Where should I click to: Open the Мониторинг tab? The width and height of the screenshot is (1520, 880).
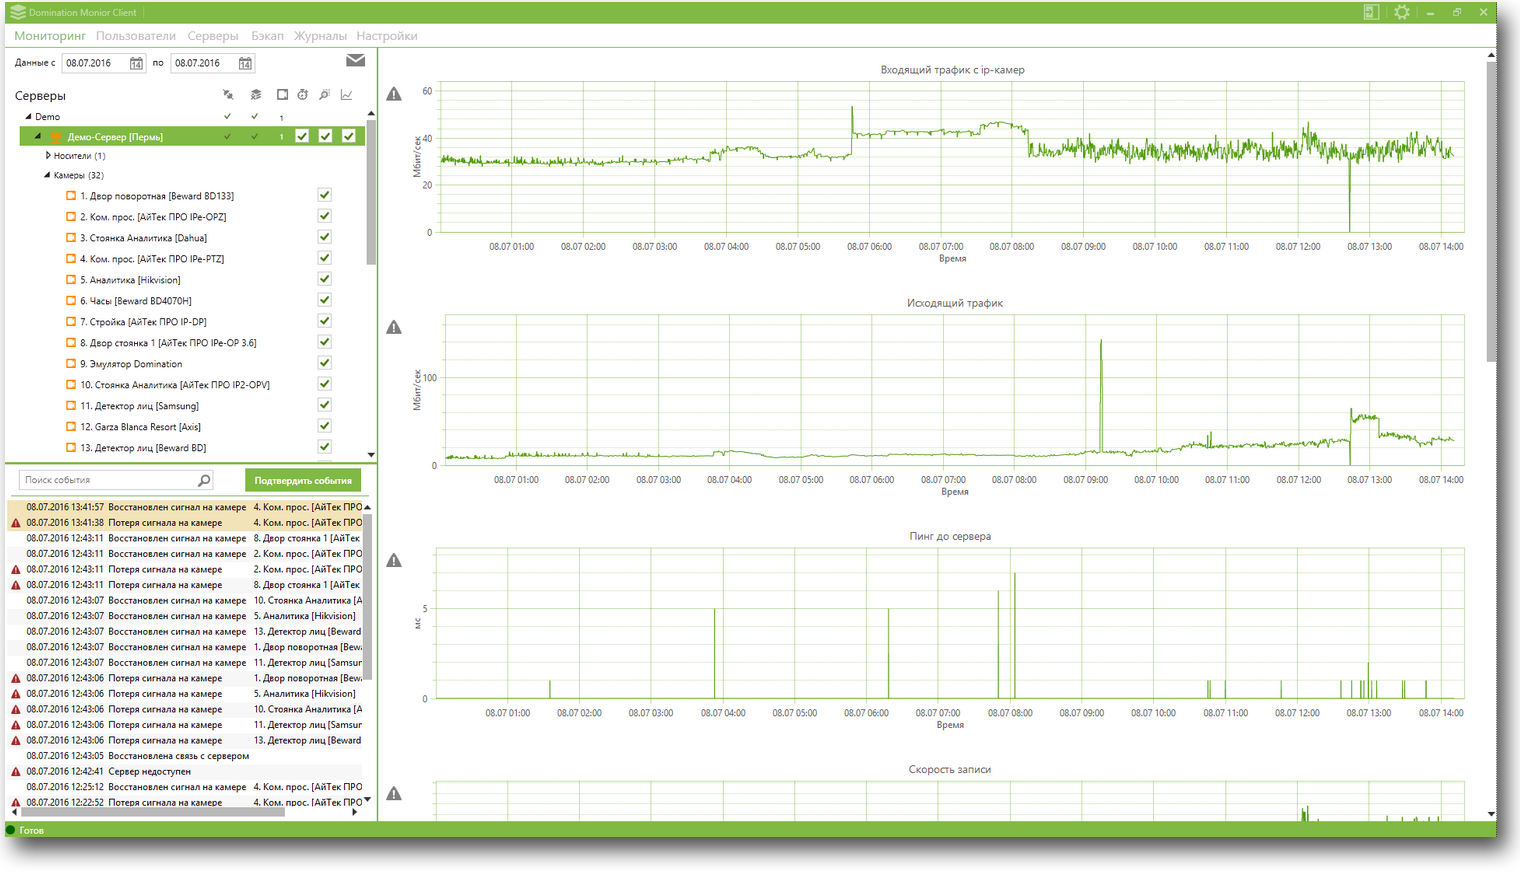coord(50,36)
